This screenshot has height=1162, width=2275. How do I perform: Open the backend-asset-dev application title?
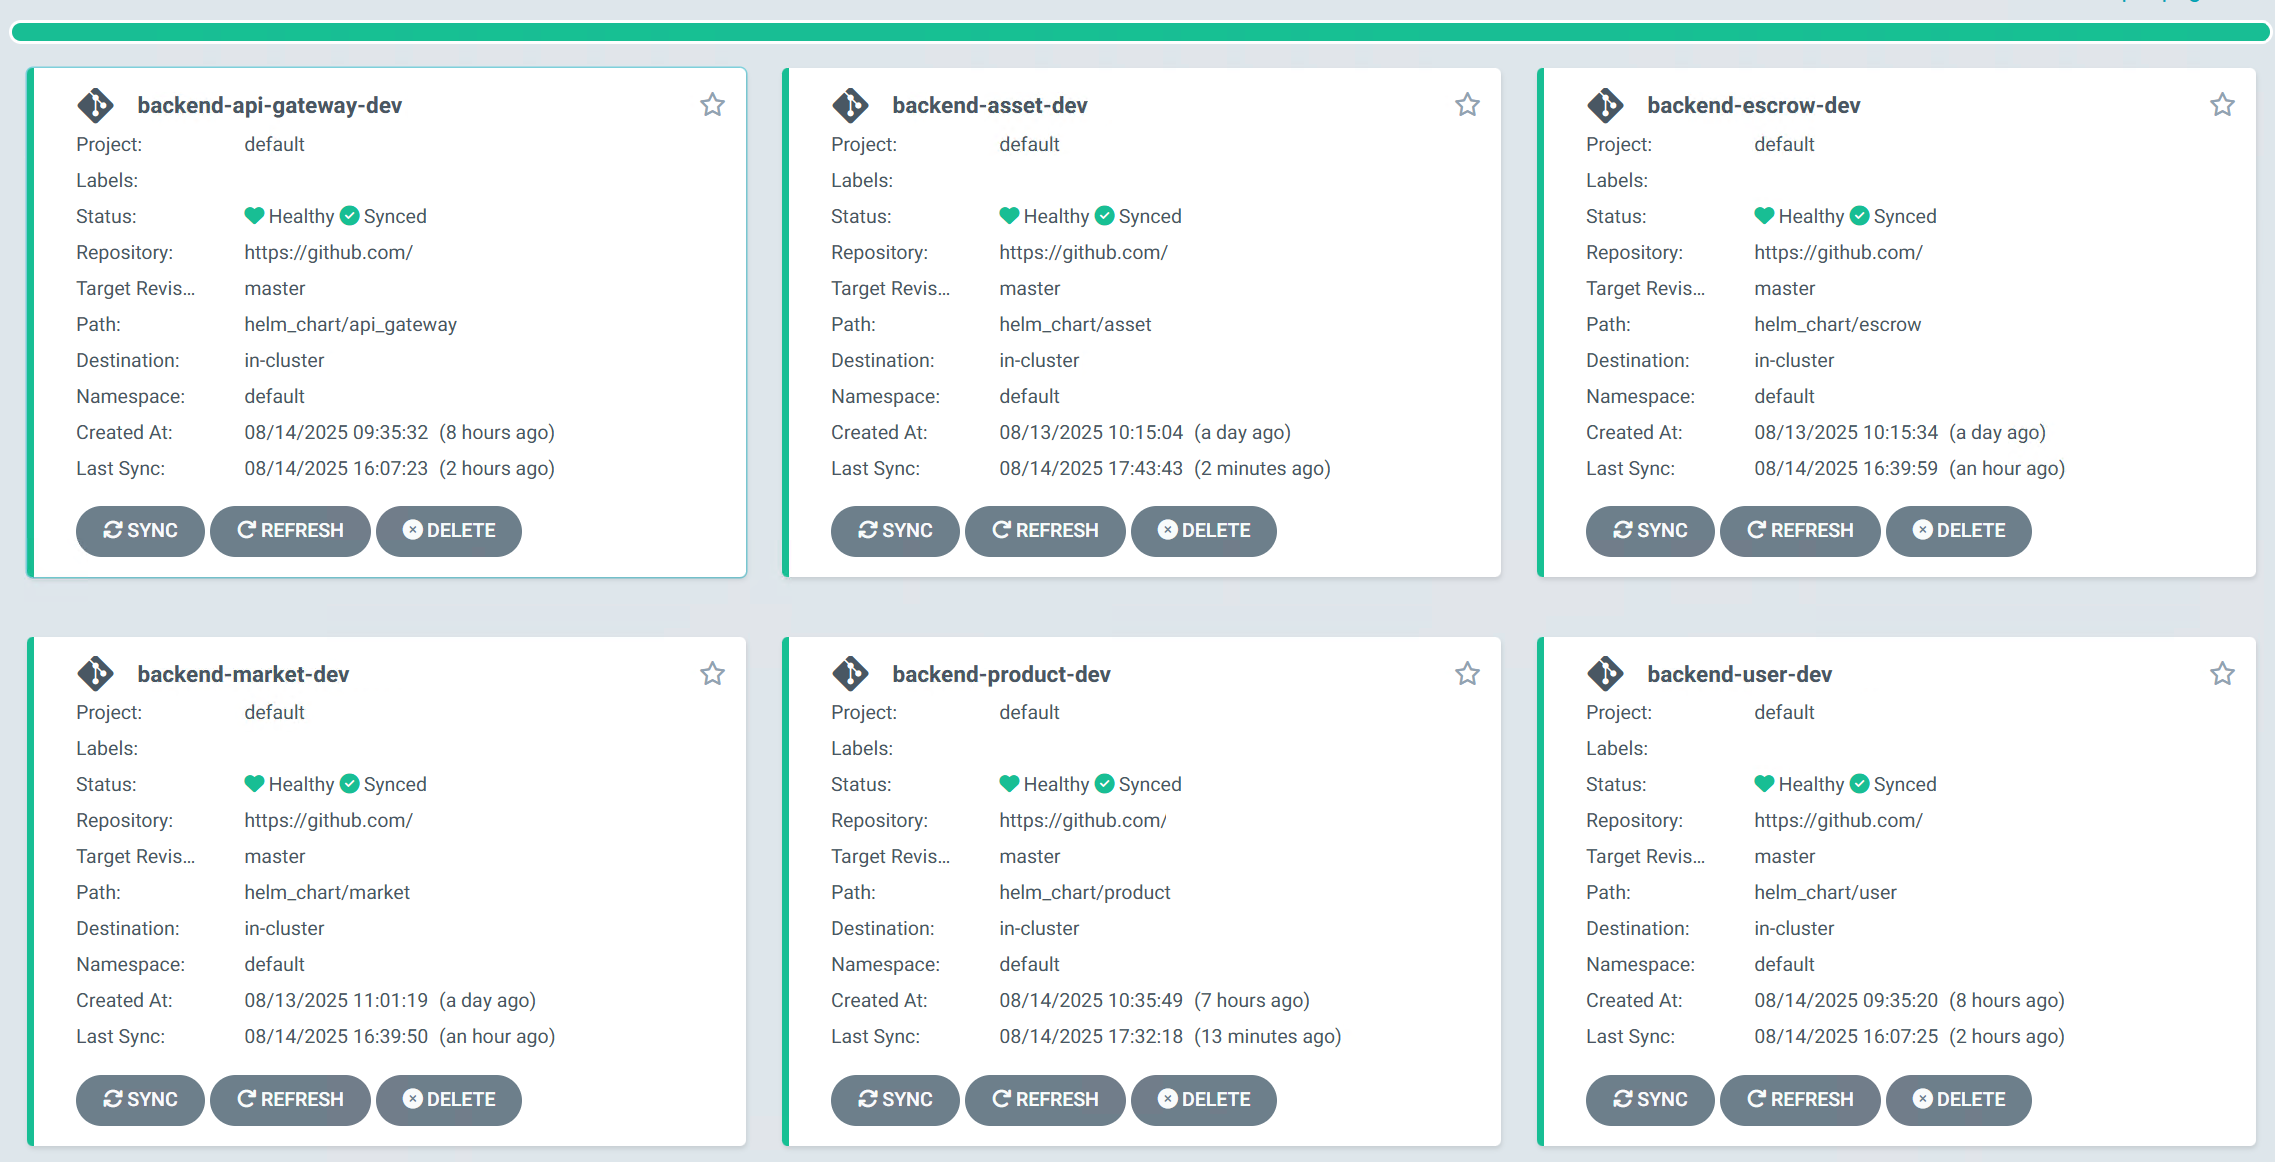pyautogui.click(x=990, y=105)
